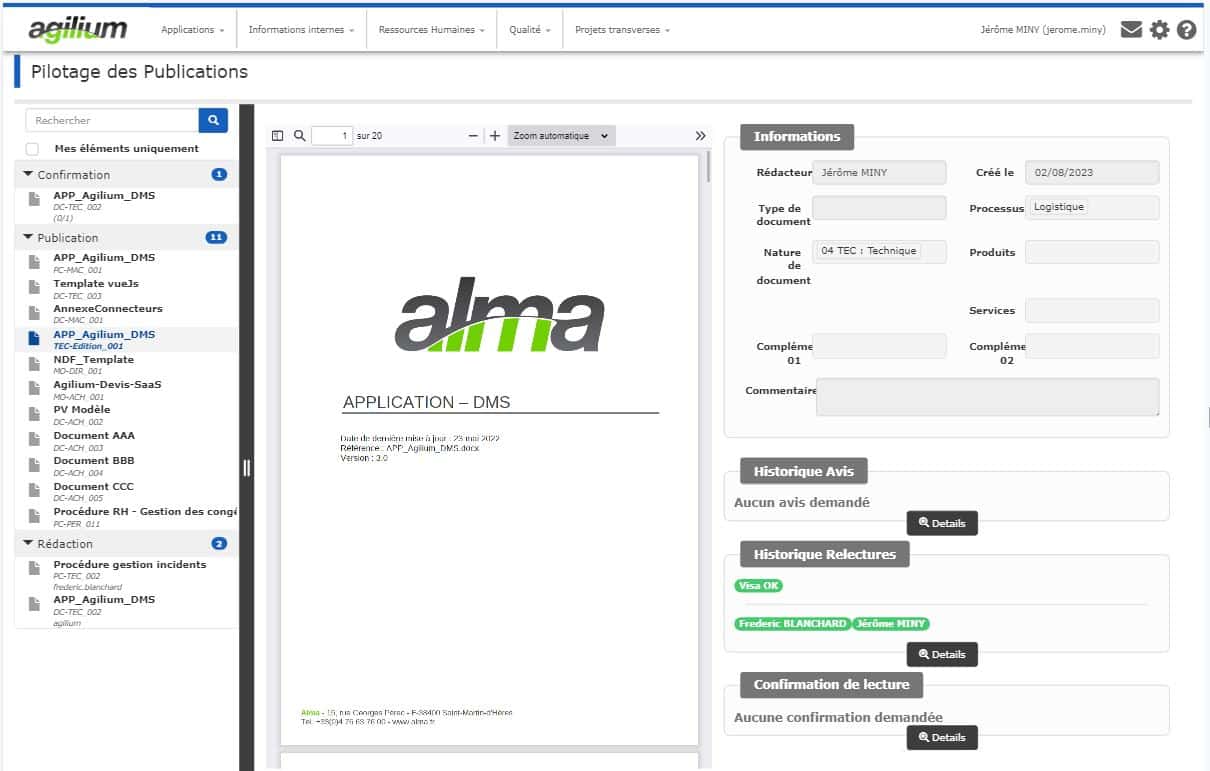1210x771 pixels.
Task: Enable the 'Mes éléments uniquement' checkbox
Action: click(30, 146)
